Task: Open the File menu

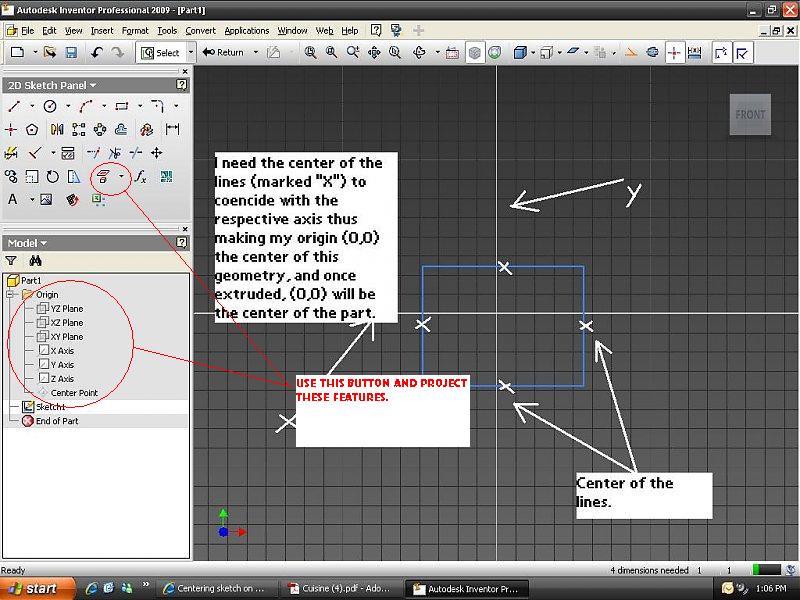Action: coord(28,31)
